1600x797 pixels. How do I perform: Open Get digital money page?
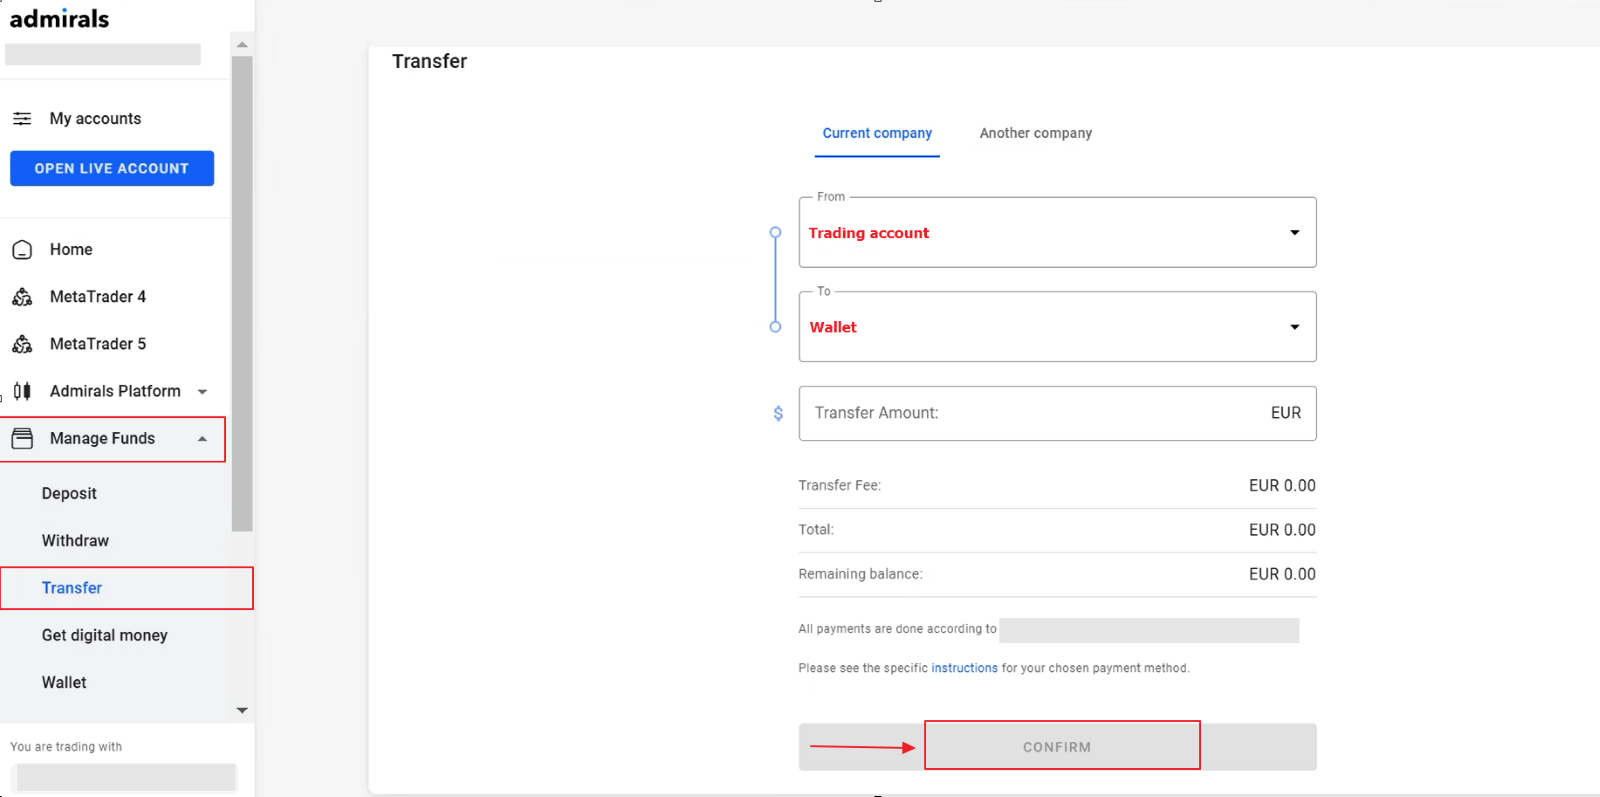tap(104, 635)
